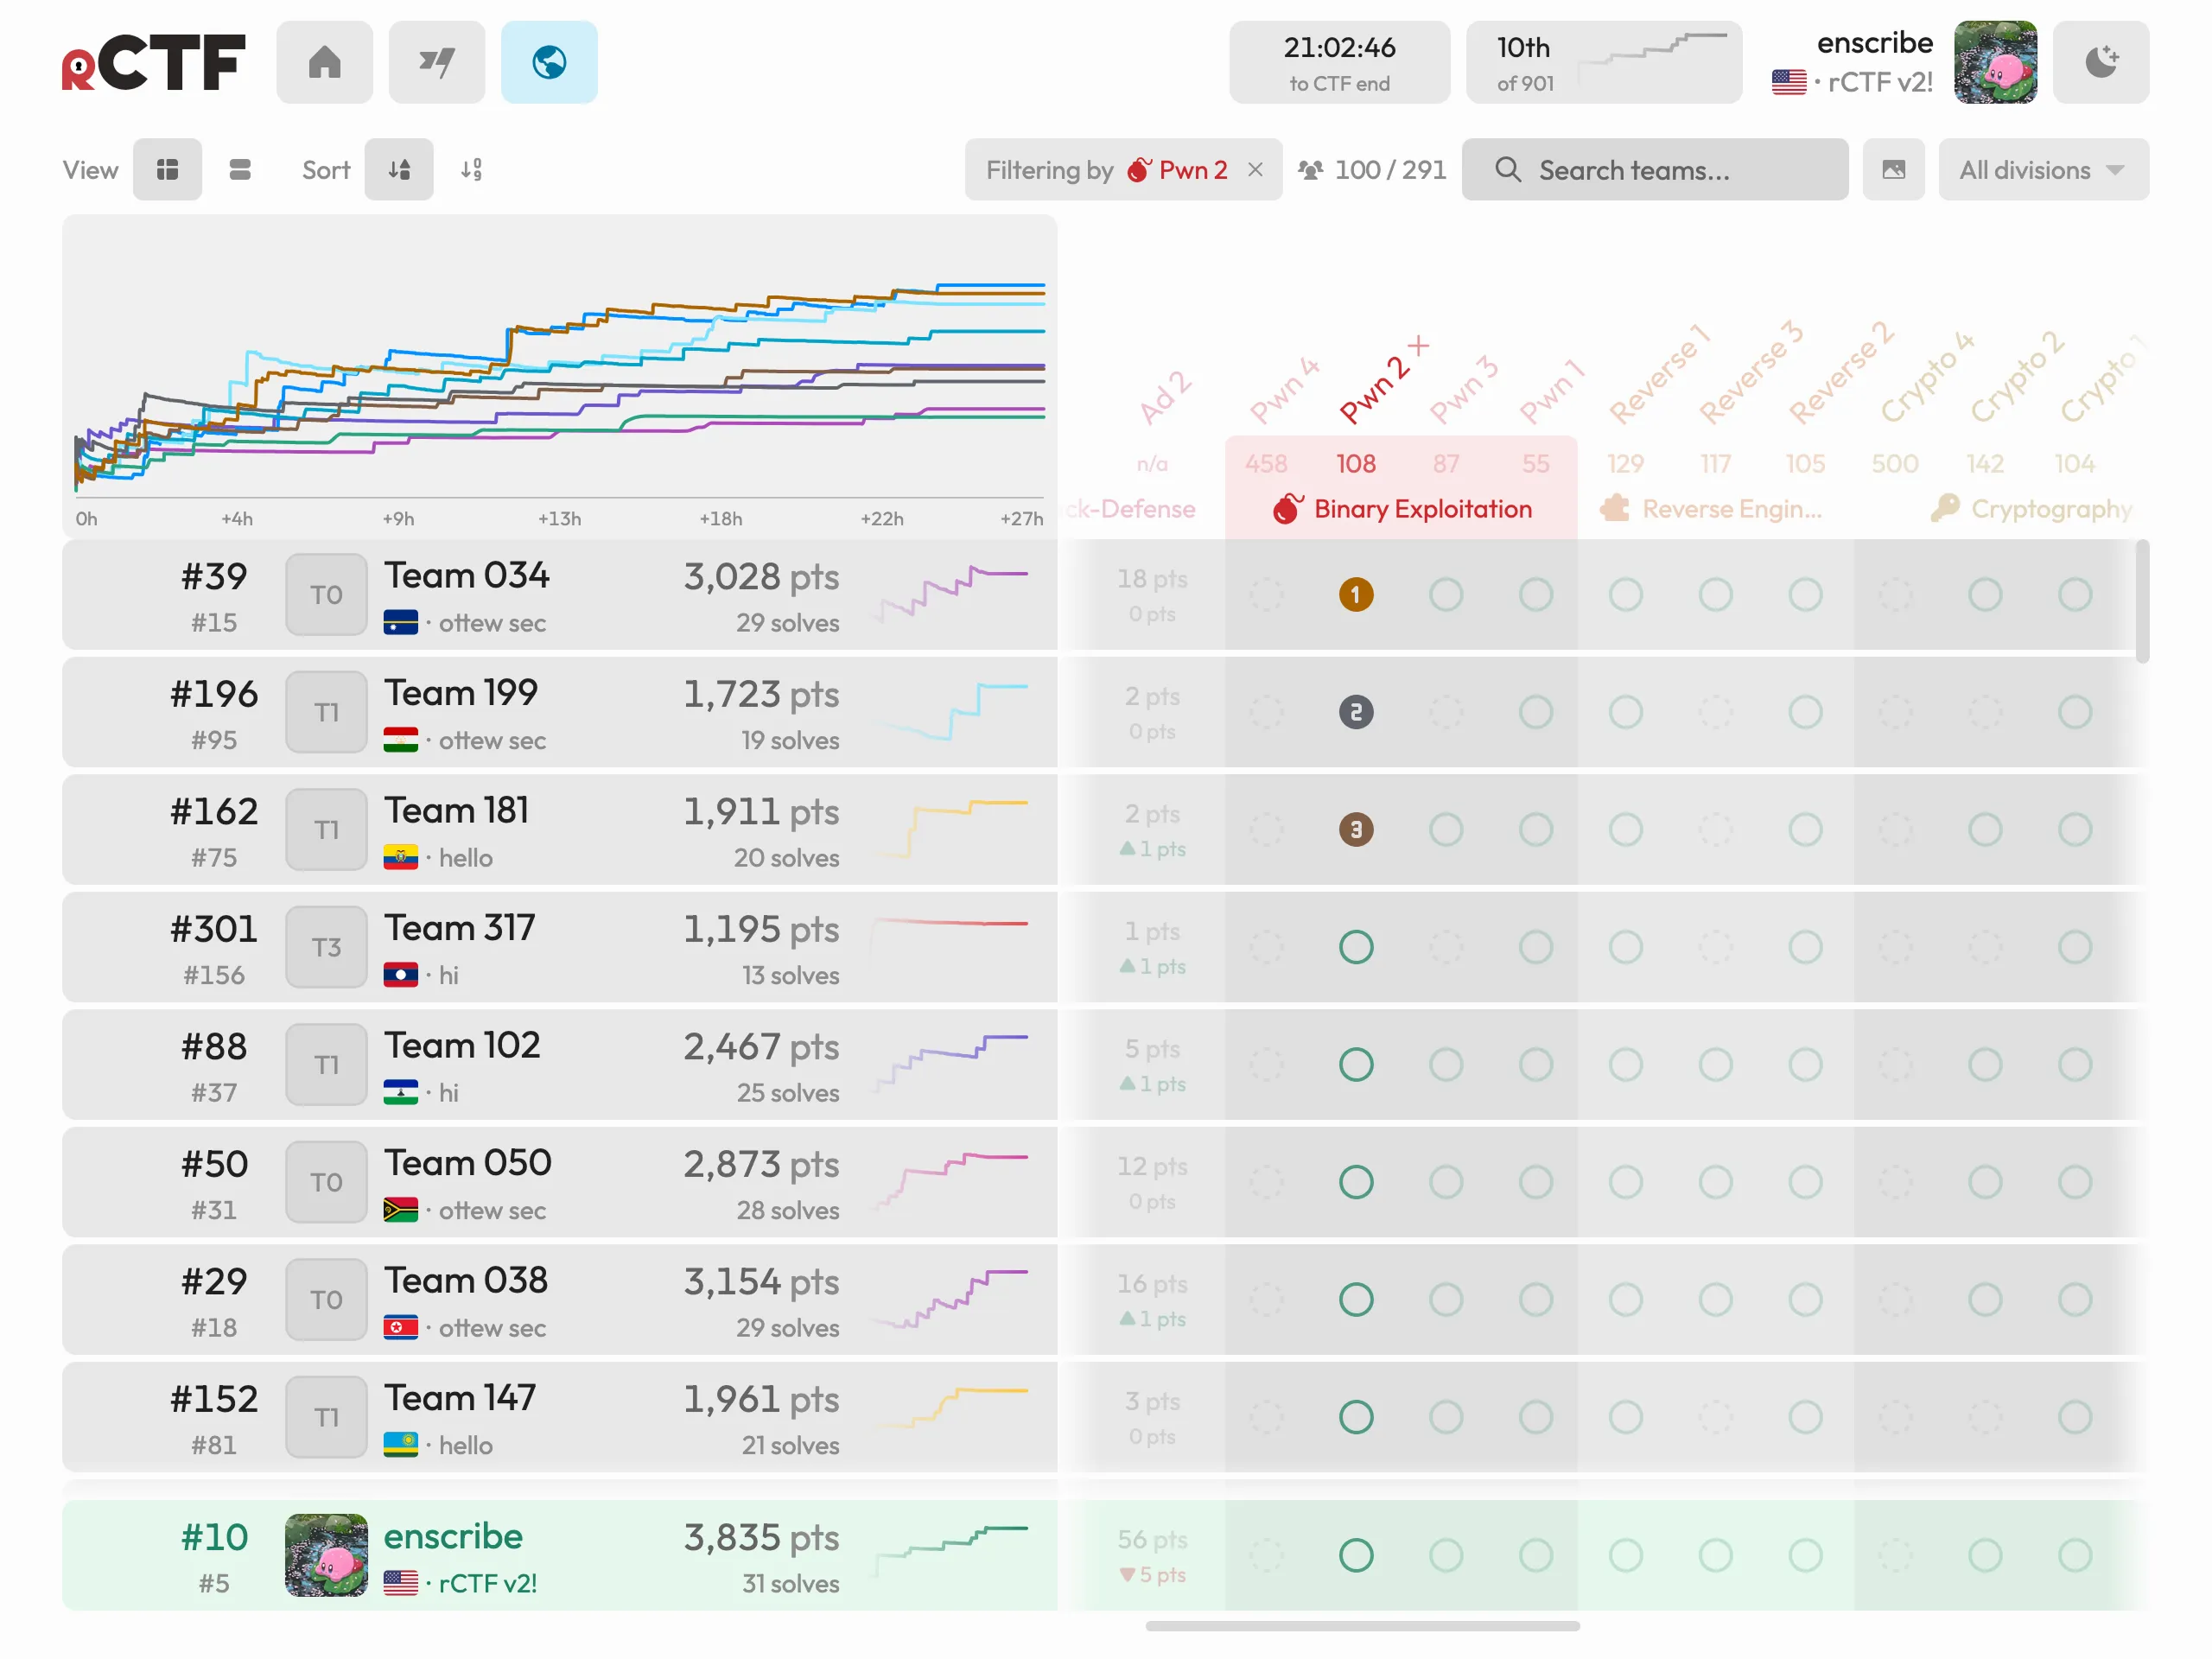Viewport: 2212px width, 1659px height.
Task: Open the challenges flag icon
Action: 436,62
